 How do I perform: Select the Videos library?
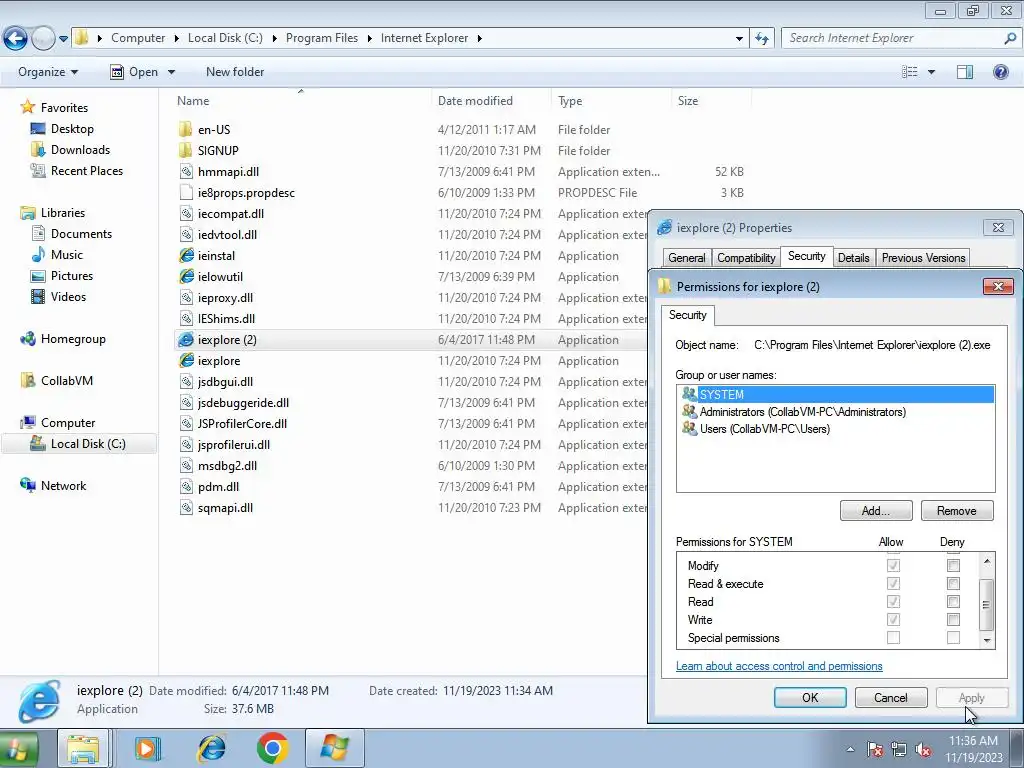[68, 296]
